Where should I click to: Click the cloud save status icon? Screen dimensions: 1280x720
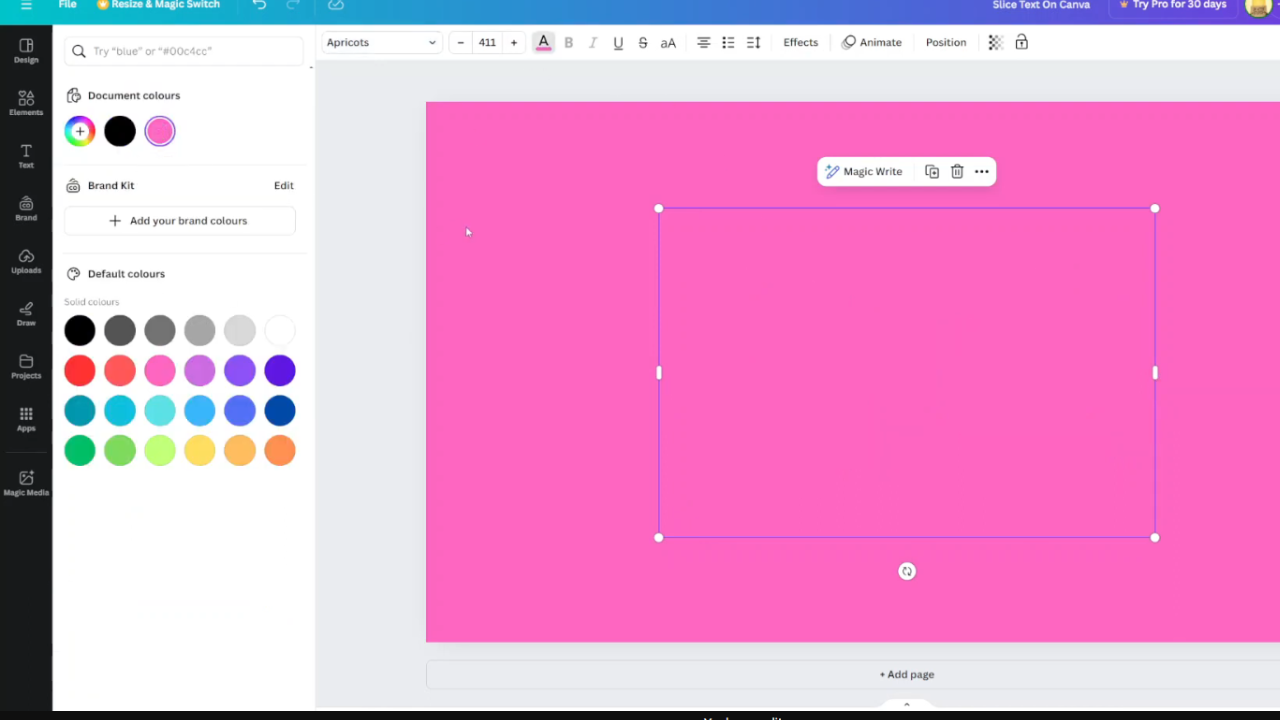coord(336,5)
